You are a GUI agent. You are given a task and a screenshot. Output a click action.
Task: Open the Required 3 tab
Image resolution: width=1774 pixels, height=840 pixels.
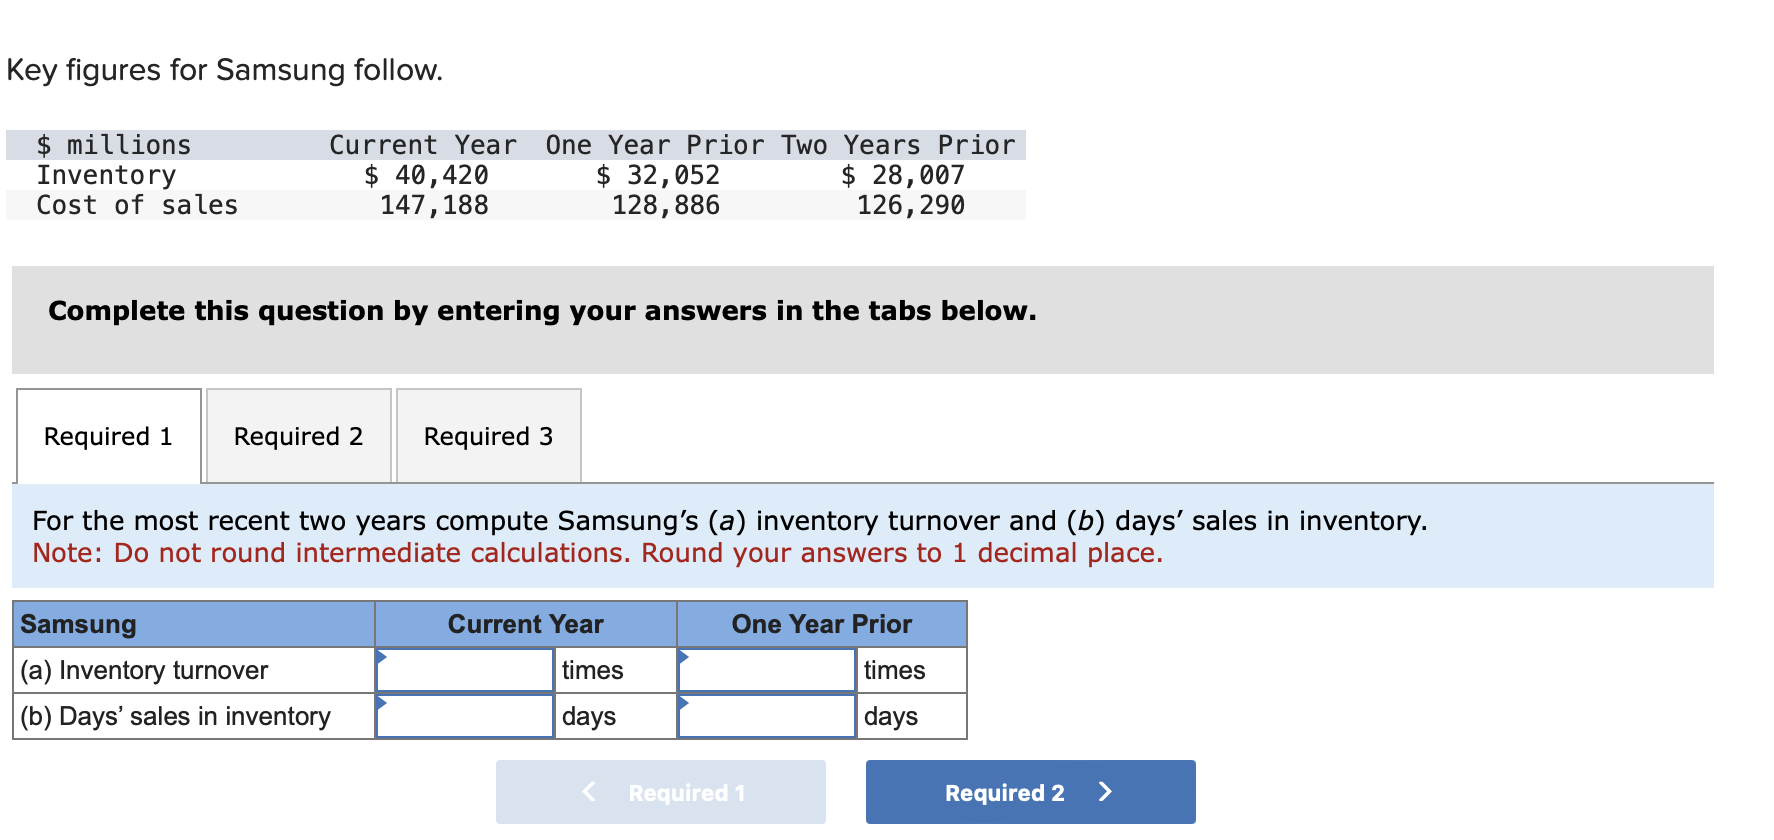tap(488, 436)
